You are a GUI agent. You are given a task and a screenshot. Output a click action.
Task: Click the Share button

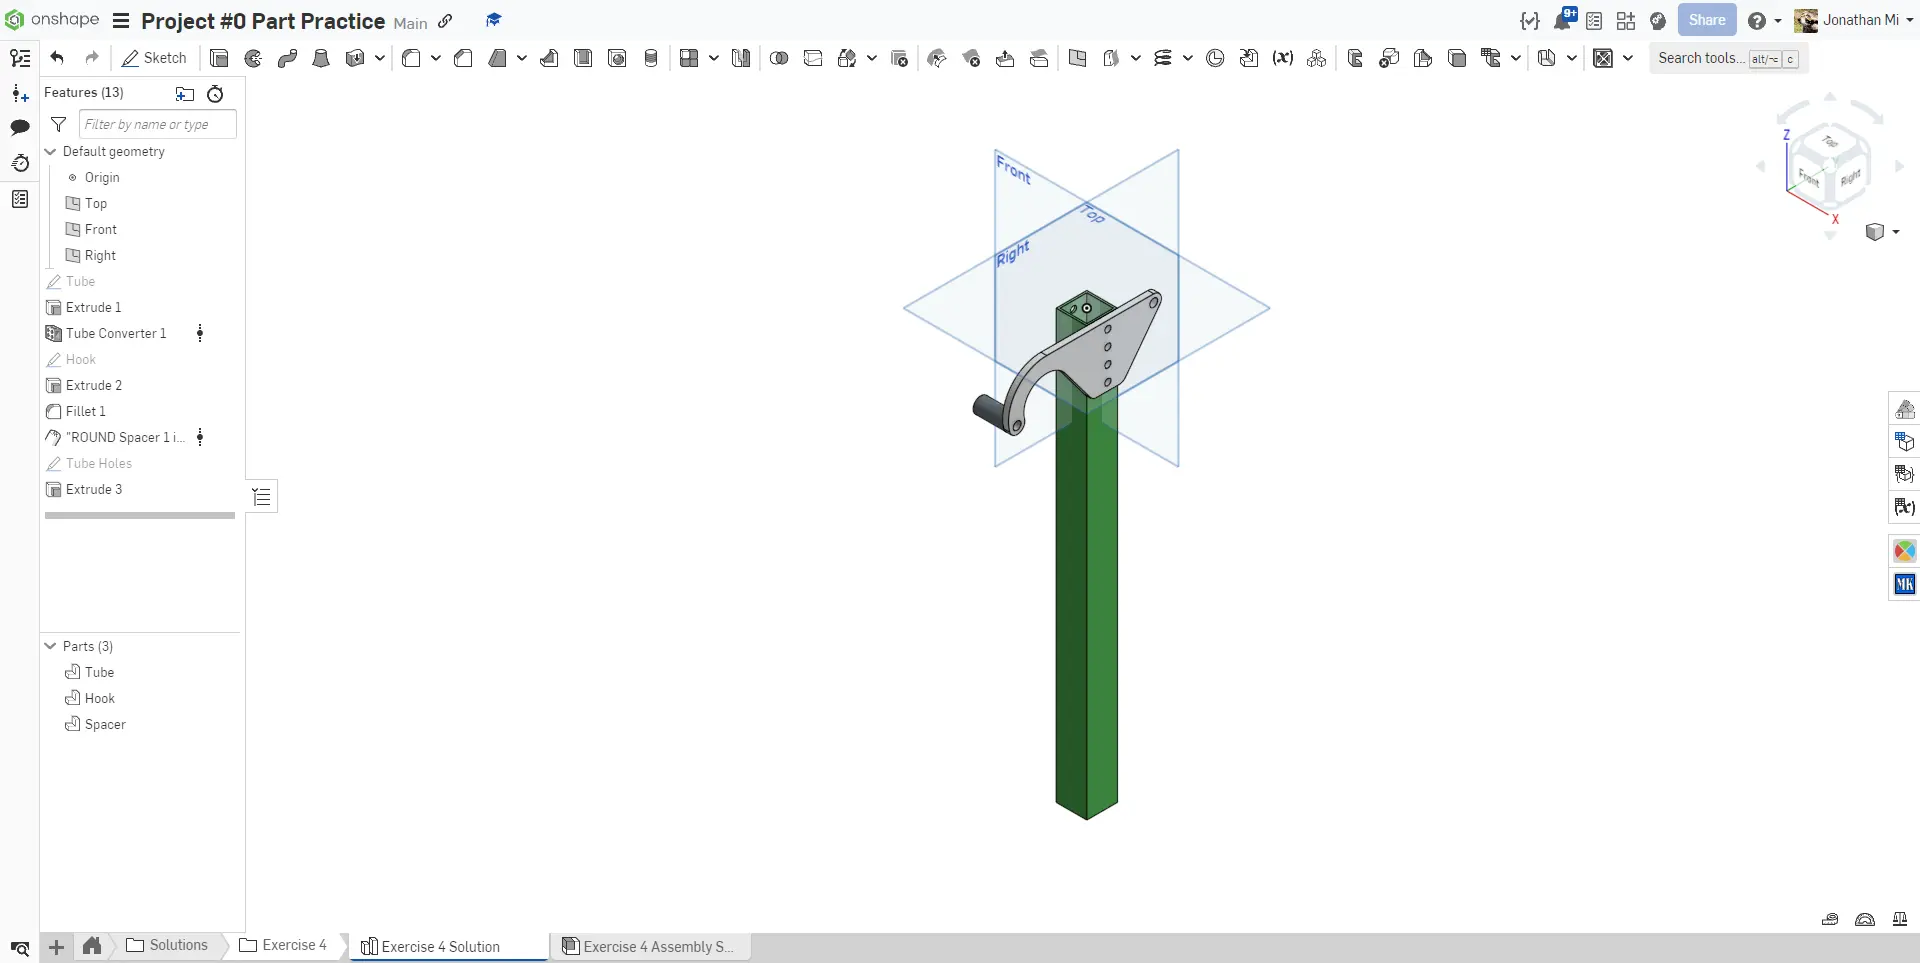point(1707,20)
